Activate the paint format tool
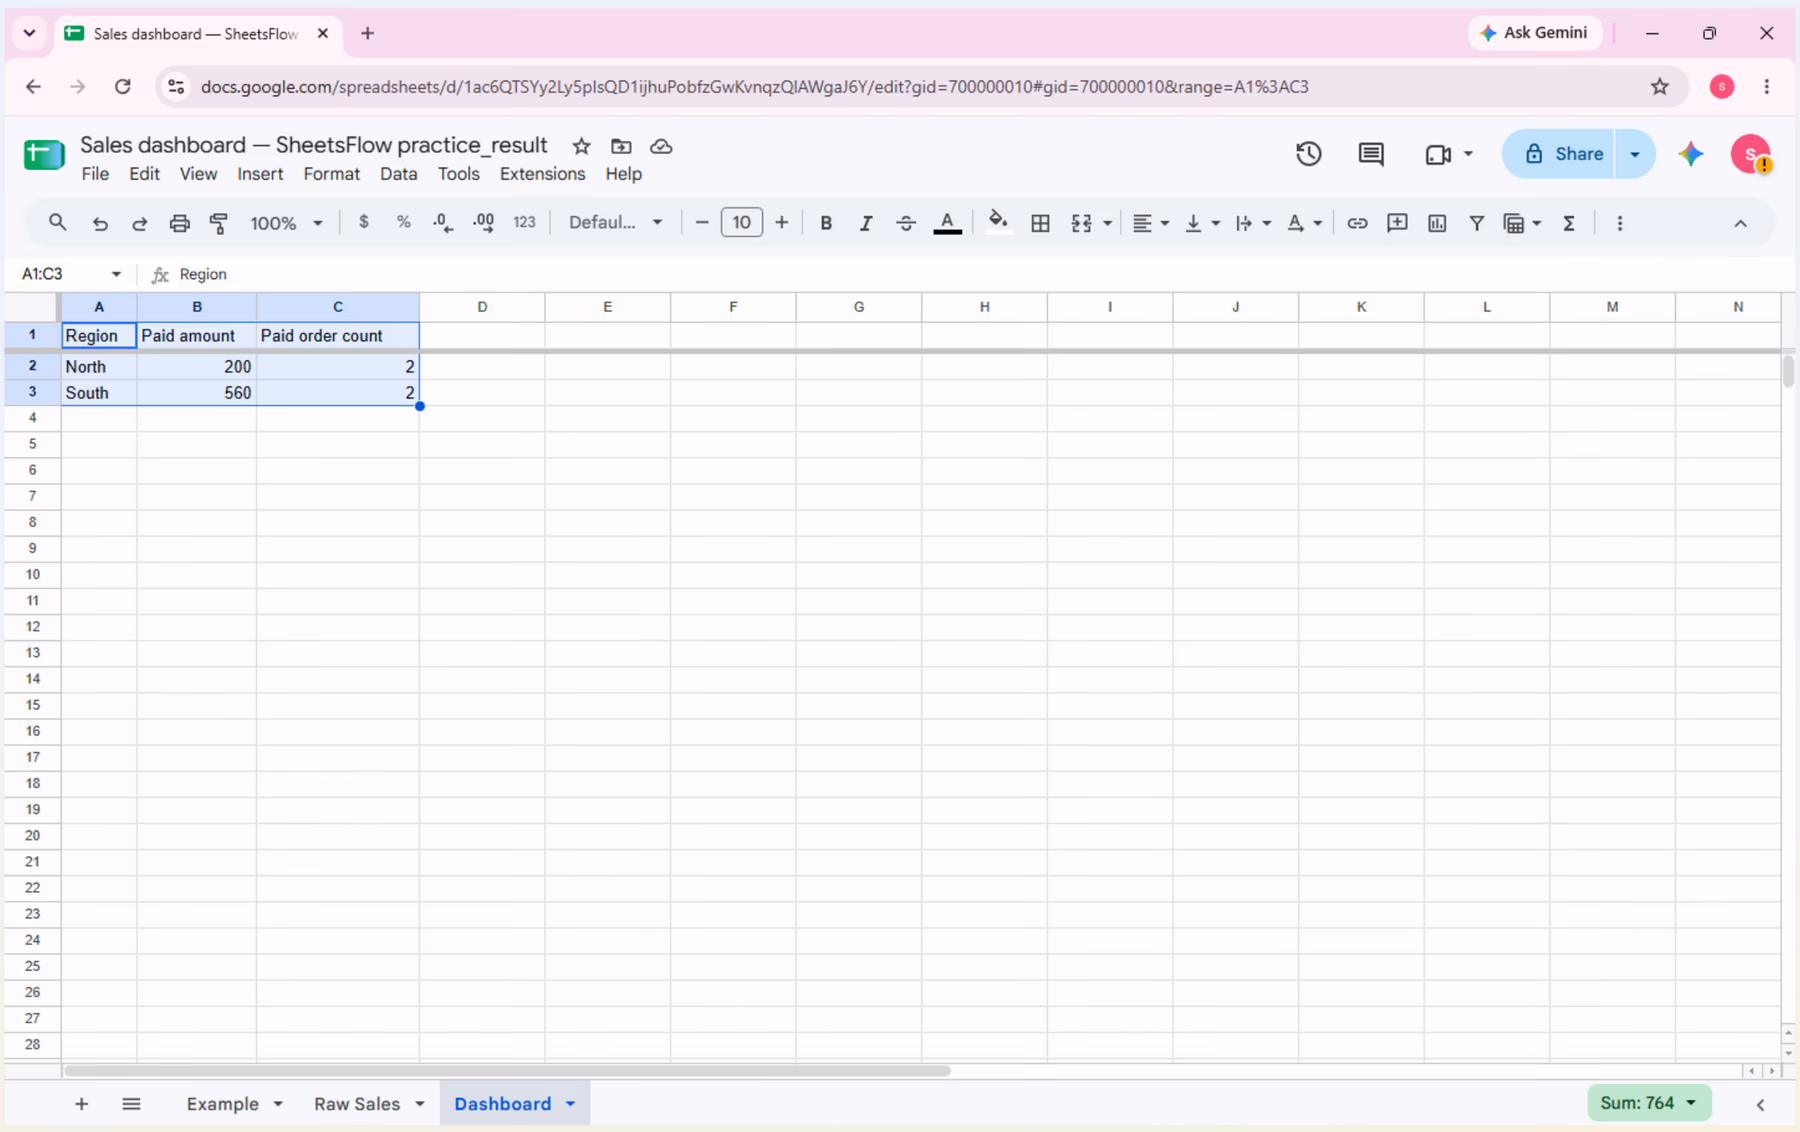1800x1132 pixels. (219, 223)
